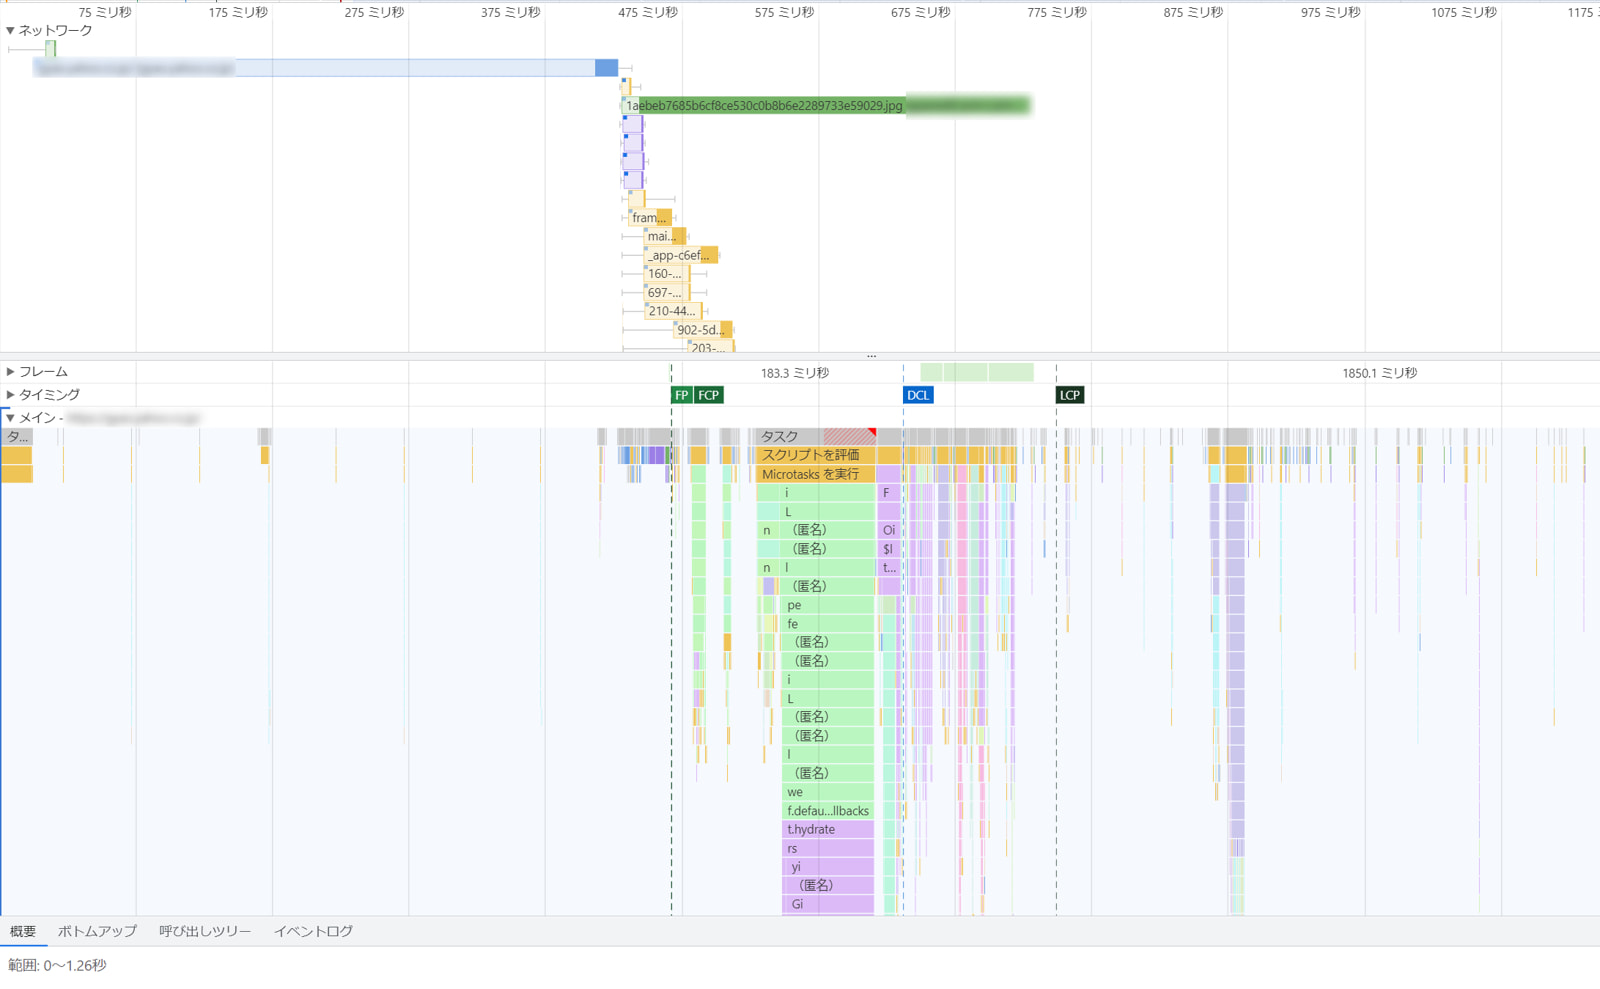The image size is (1600, 989).
Task: Select the 概要 tab
Action: coord(23,931)
